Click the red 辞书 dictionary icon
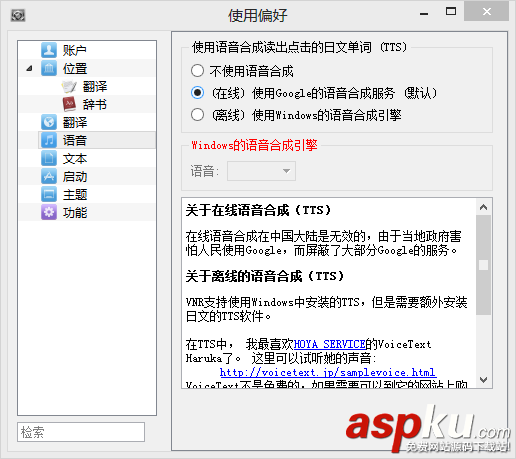 pyautogui.click(x=69, y=104)
